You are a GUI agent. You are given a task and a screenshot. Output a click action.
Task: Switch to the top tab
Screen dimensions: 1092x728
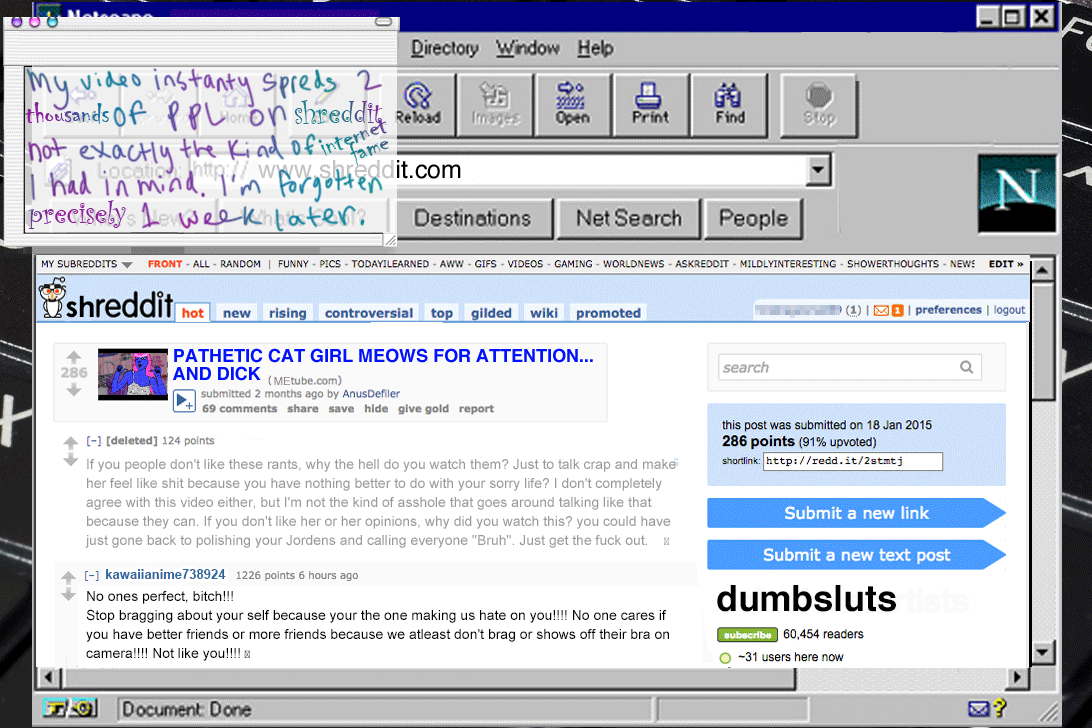pos(442,313)
